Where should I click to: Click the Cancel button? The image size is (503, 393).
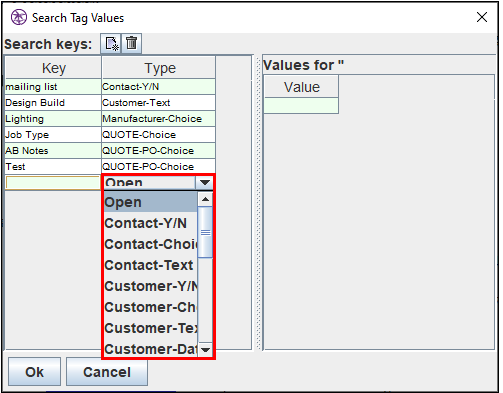click(x=107, y=372)
